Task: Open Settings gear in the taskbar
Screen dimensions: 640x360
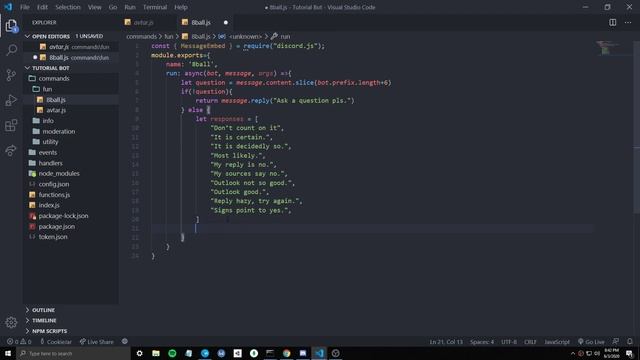Action: point(140,353)
